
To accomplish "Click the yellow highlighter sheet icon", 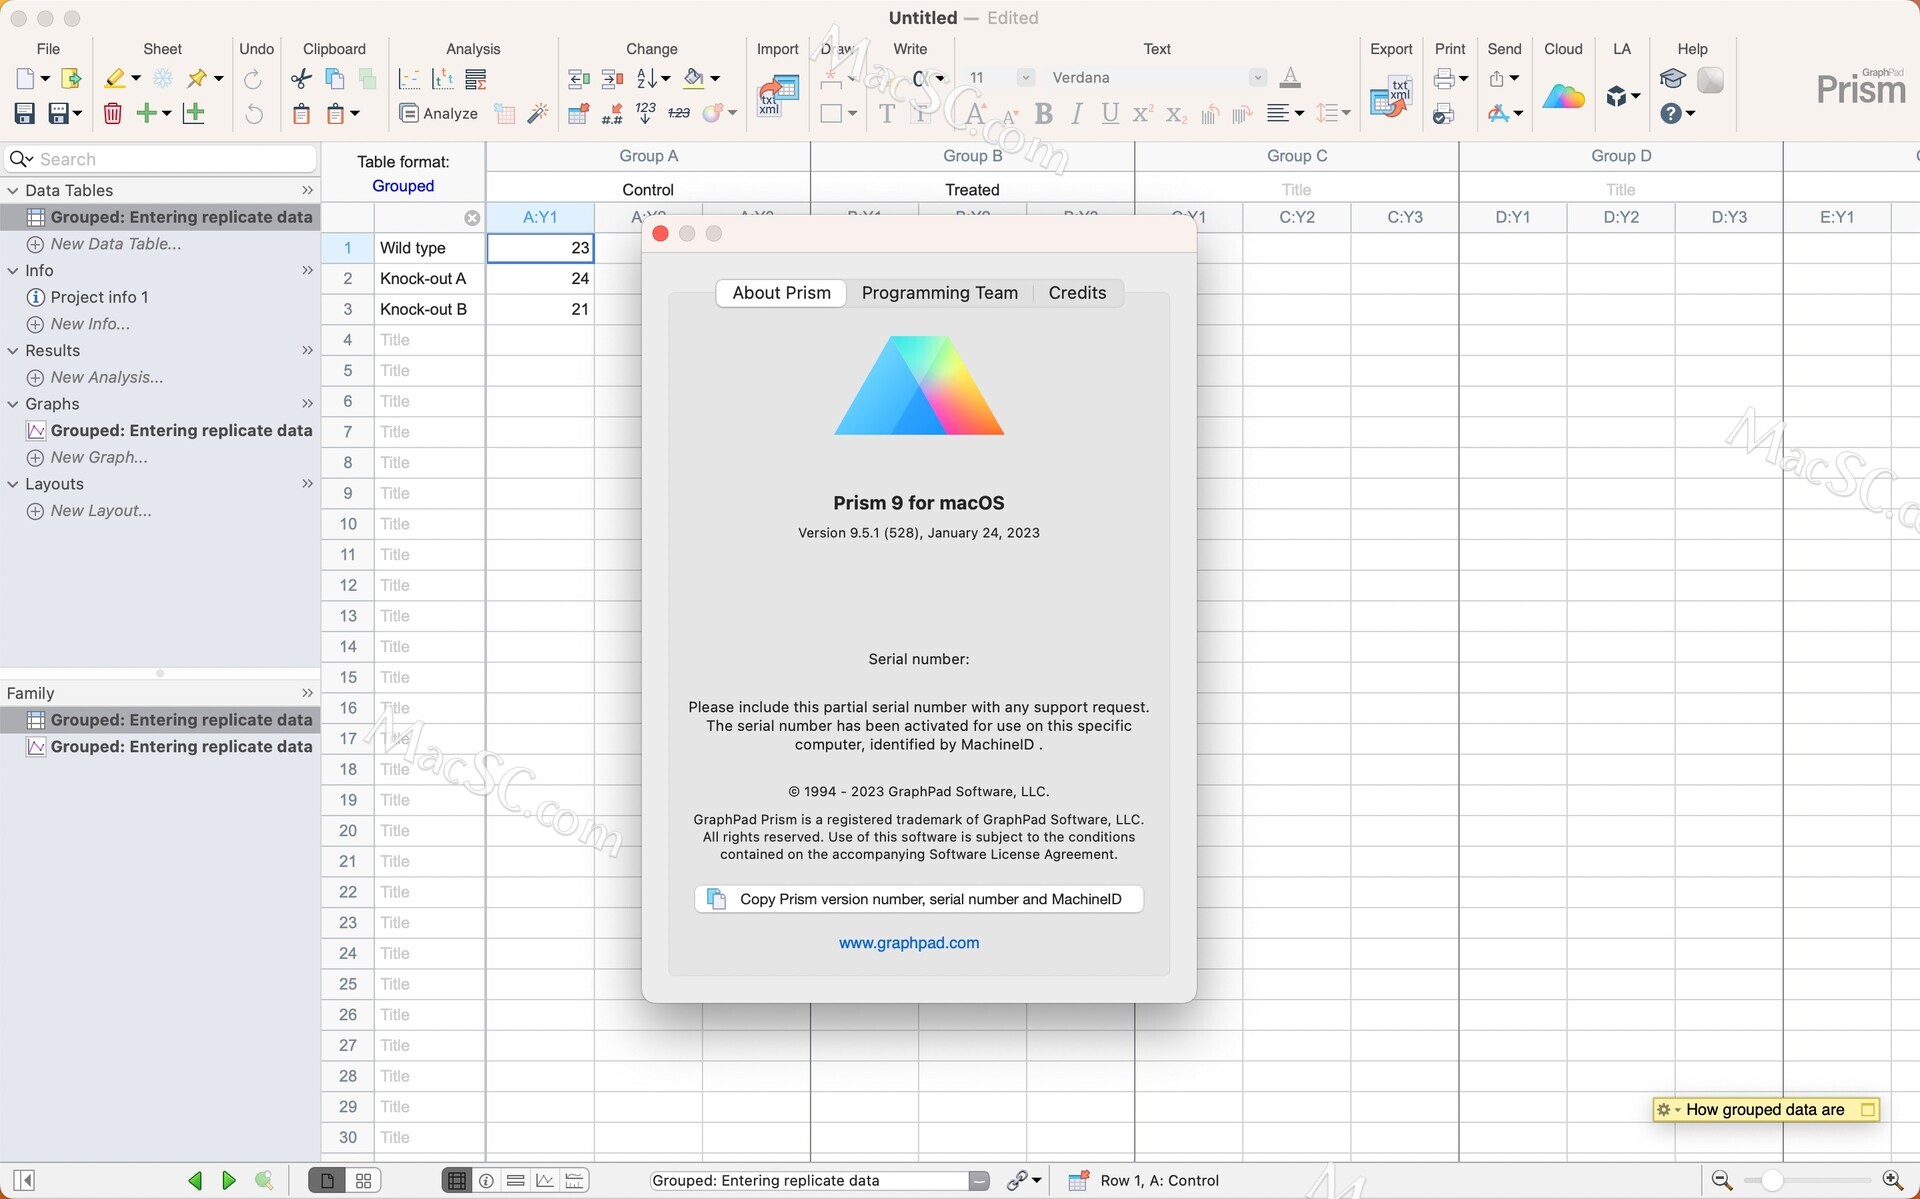I will click(115, 78).
